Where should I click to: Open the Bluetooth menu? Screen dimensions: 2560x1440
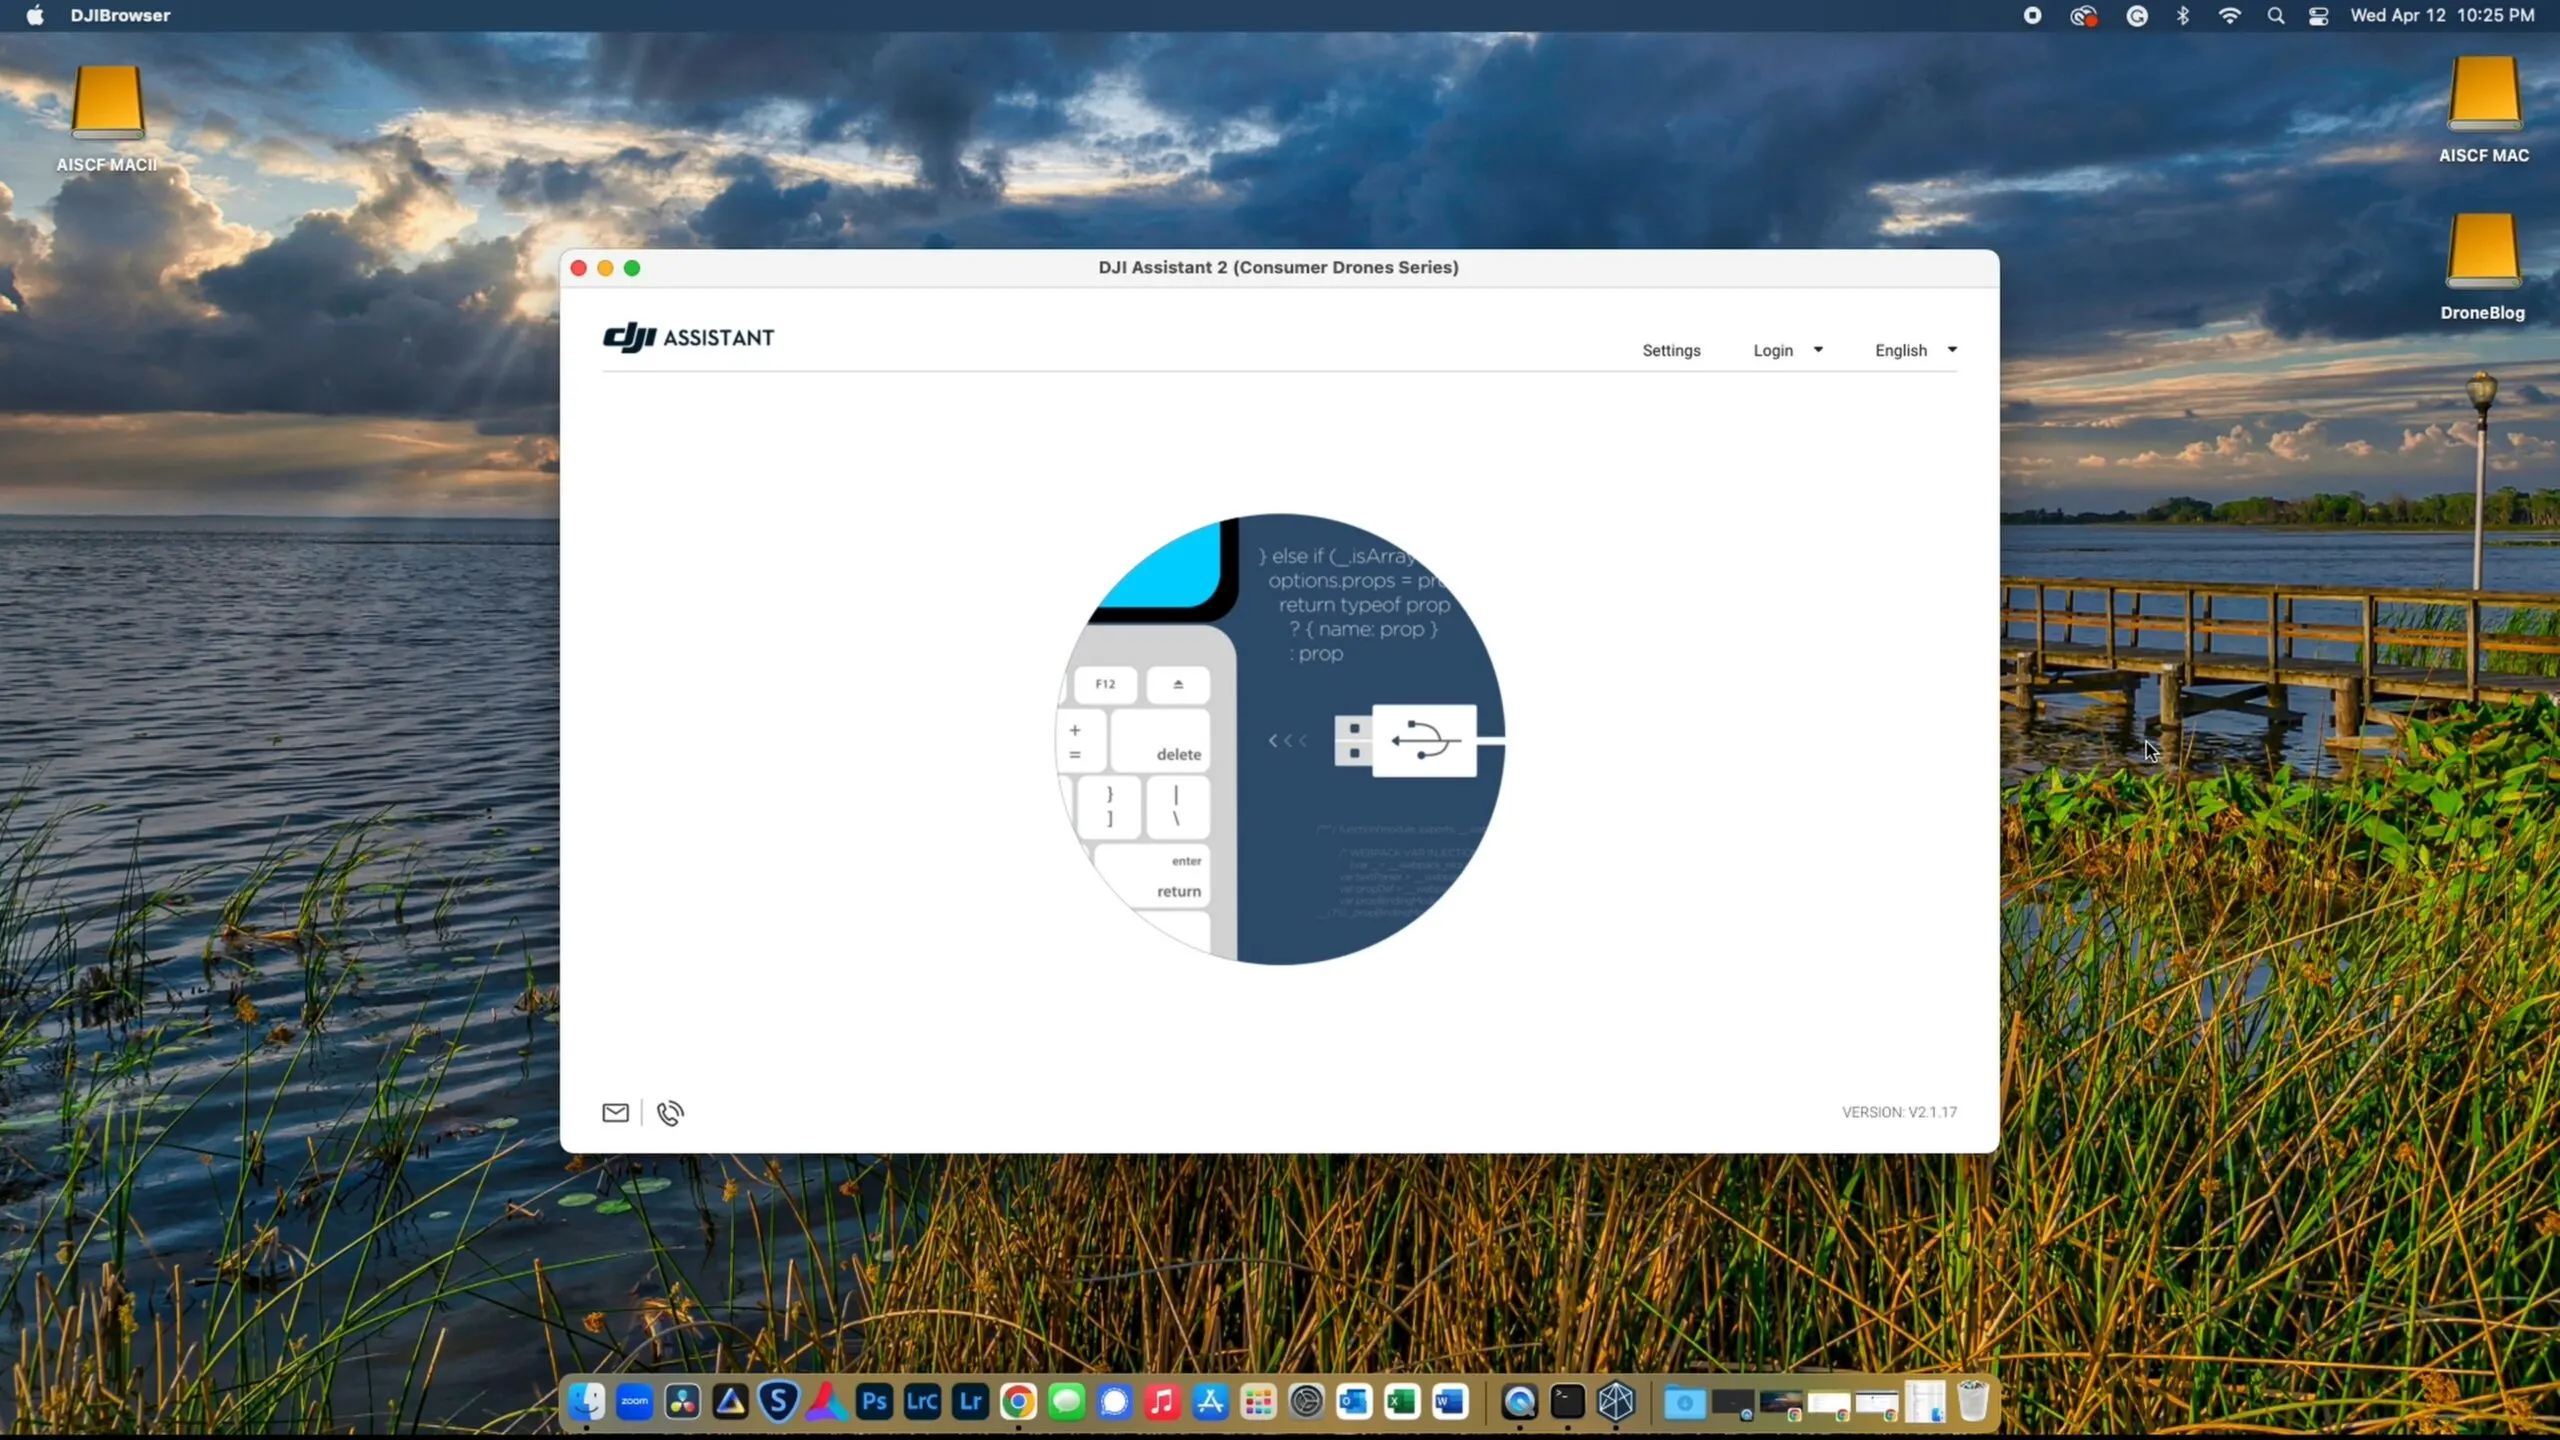pos(2183,15)
